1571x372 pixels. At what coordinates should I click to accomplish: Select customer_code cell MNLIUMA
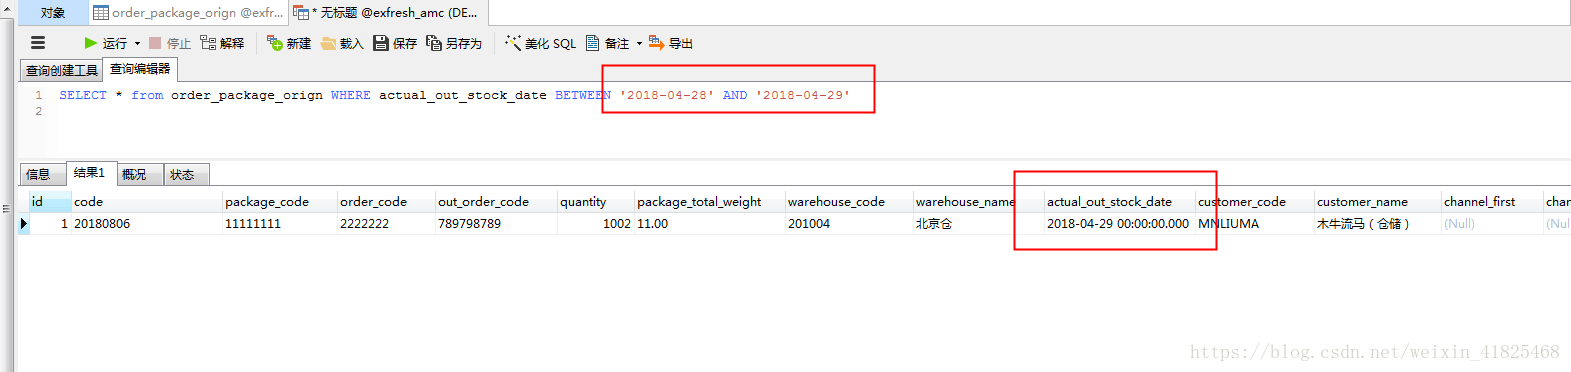[1255, 224]
